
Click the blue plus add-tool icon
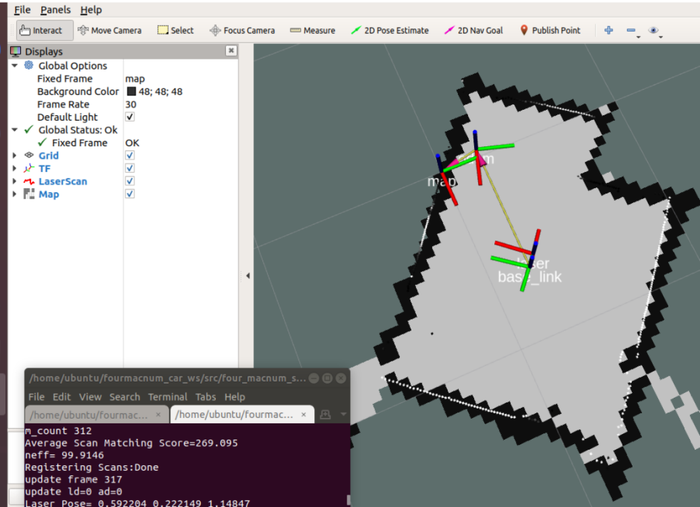tap(608, 30)
